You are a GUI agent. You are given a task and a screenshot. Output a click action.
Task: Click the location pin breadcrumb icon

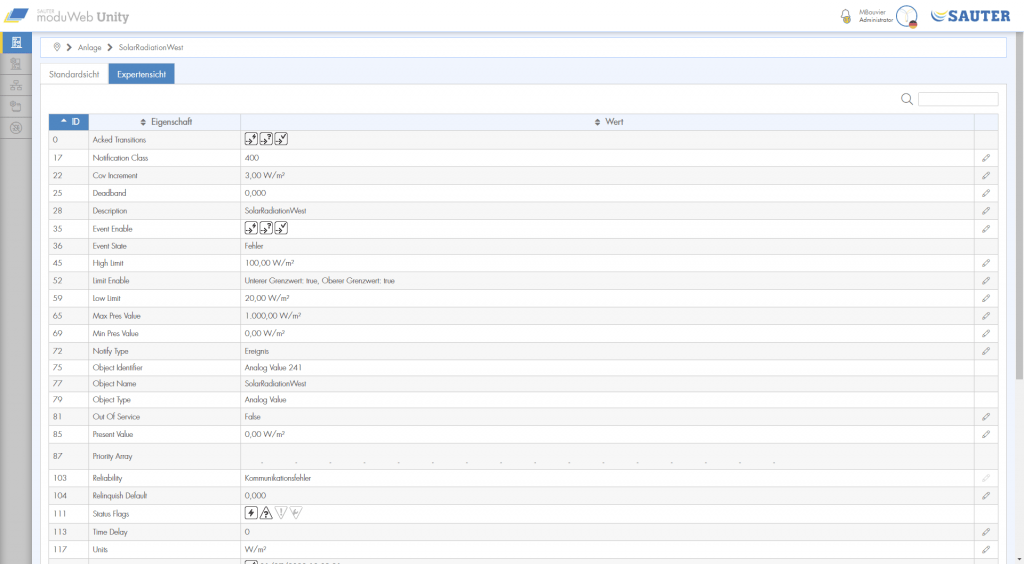57,47
